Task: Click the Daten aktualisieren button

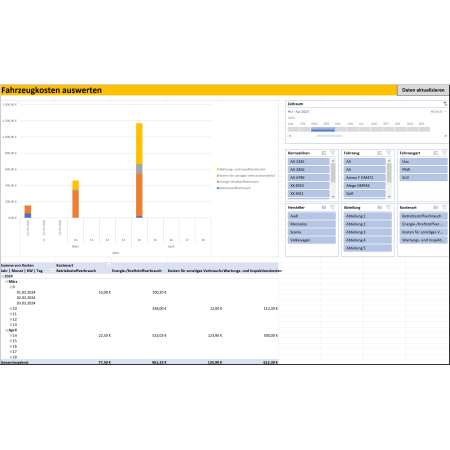Action: pyautogui.click(x=423, y=90)
